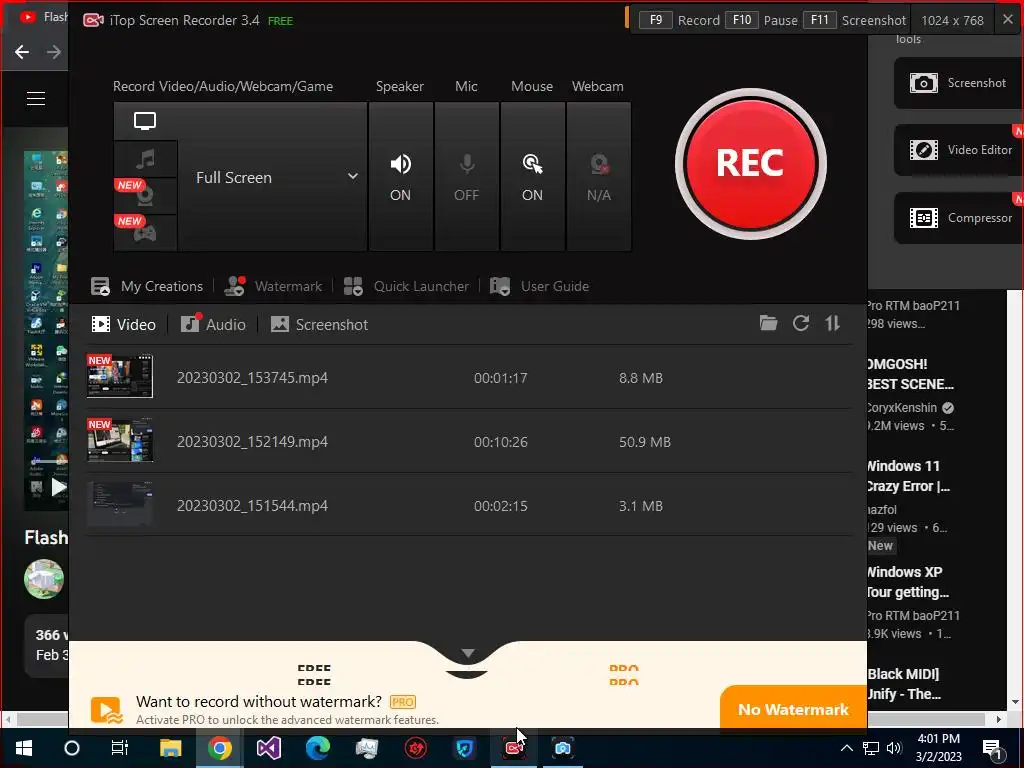
Task: Collapse the promo banner arrow
Action: pos(468,654)
